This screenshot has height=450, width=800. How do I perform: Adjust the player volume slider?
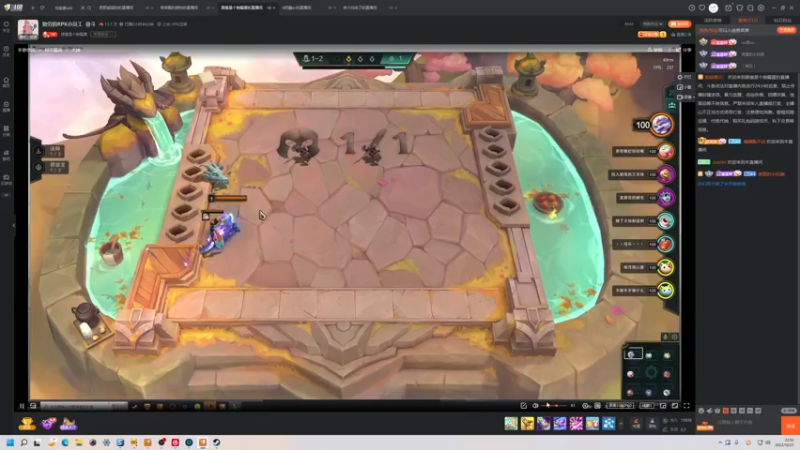554,406
